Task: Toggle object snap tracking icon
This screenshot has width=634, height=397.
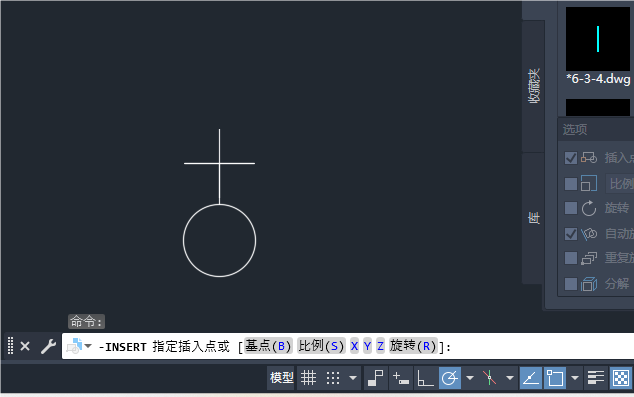Action: tap(530, 378)
